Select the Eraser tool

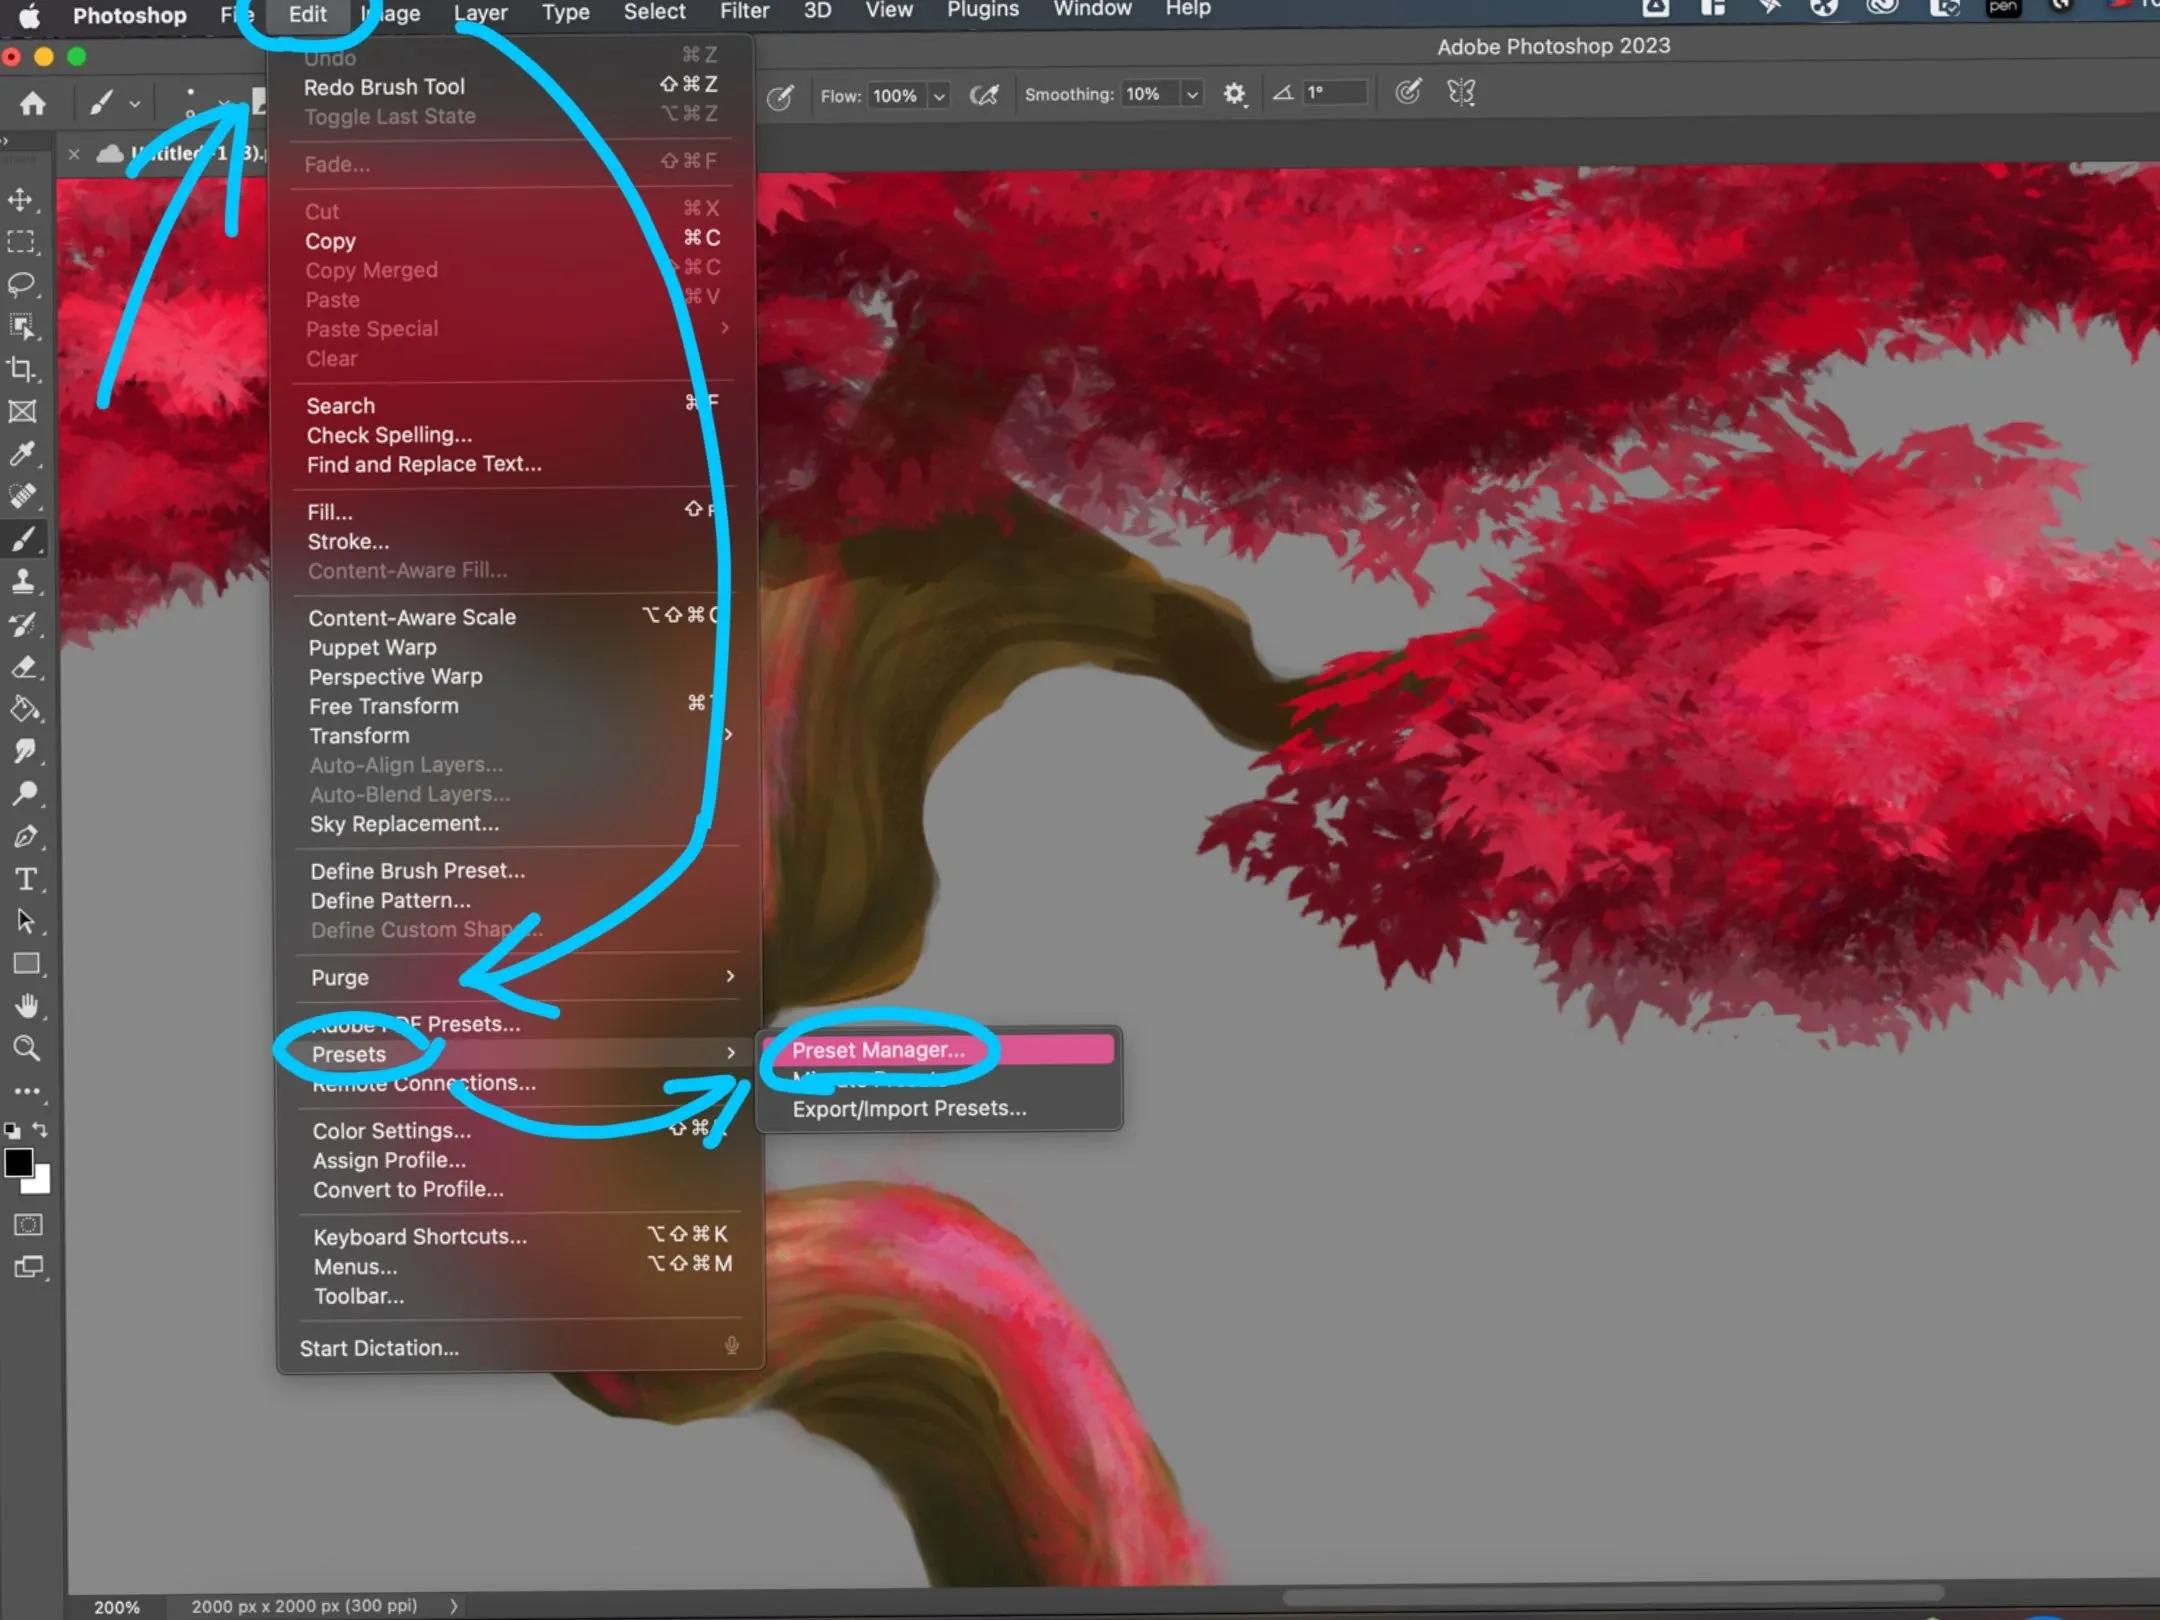(x=24, y=667)
